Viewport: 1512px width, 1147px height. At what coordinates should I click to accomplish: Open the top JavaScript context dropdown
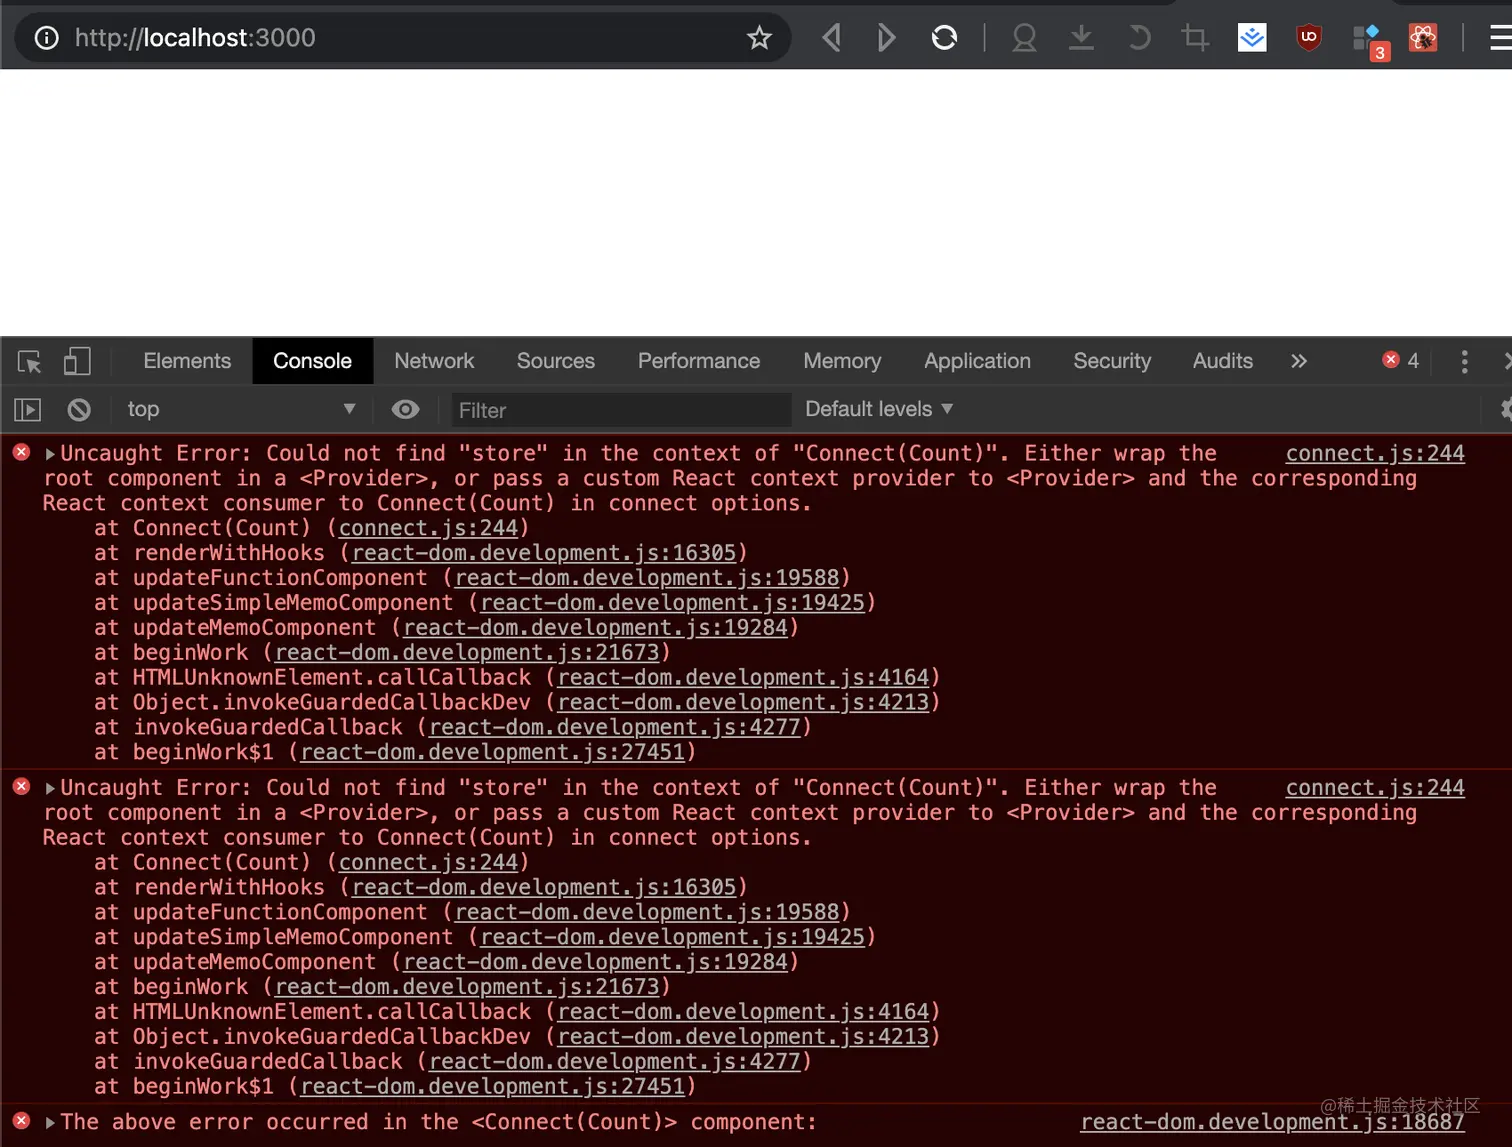click(x=241, y=409)
